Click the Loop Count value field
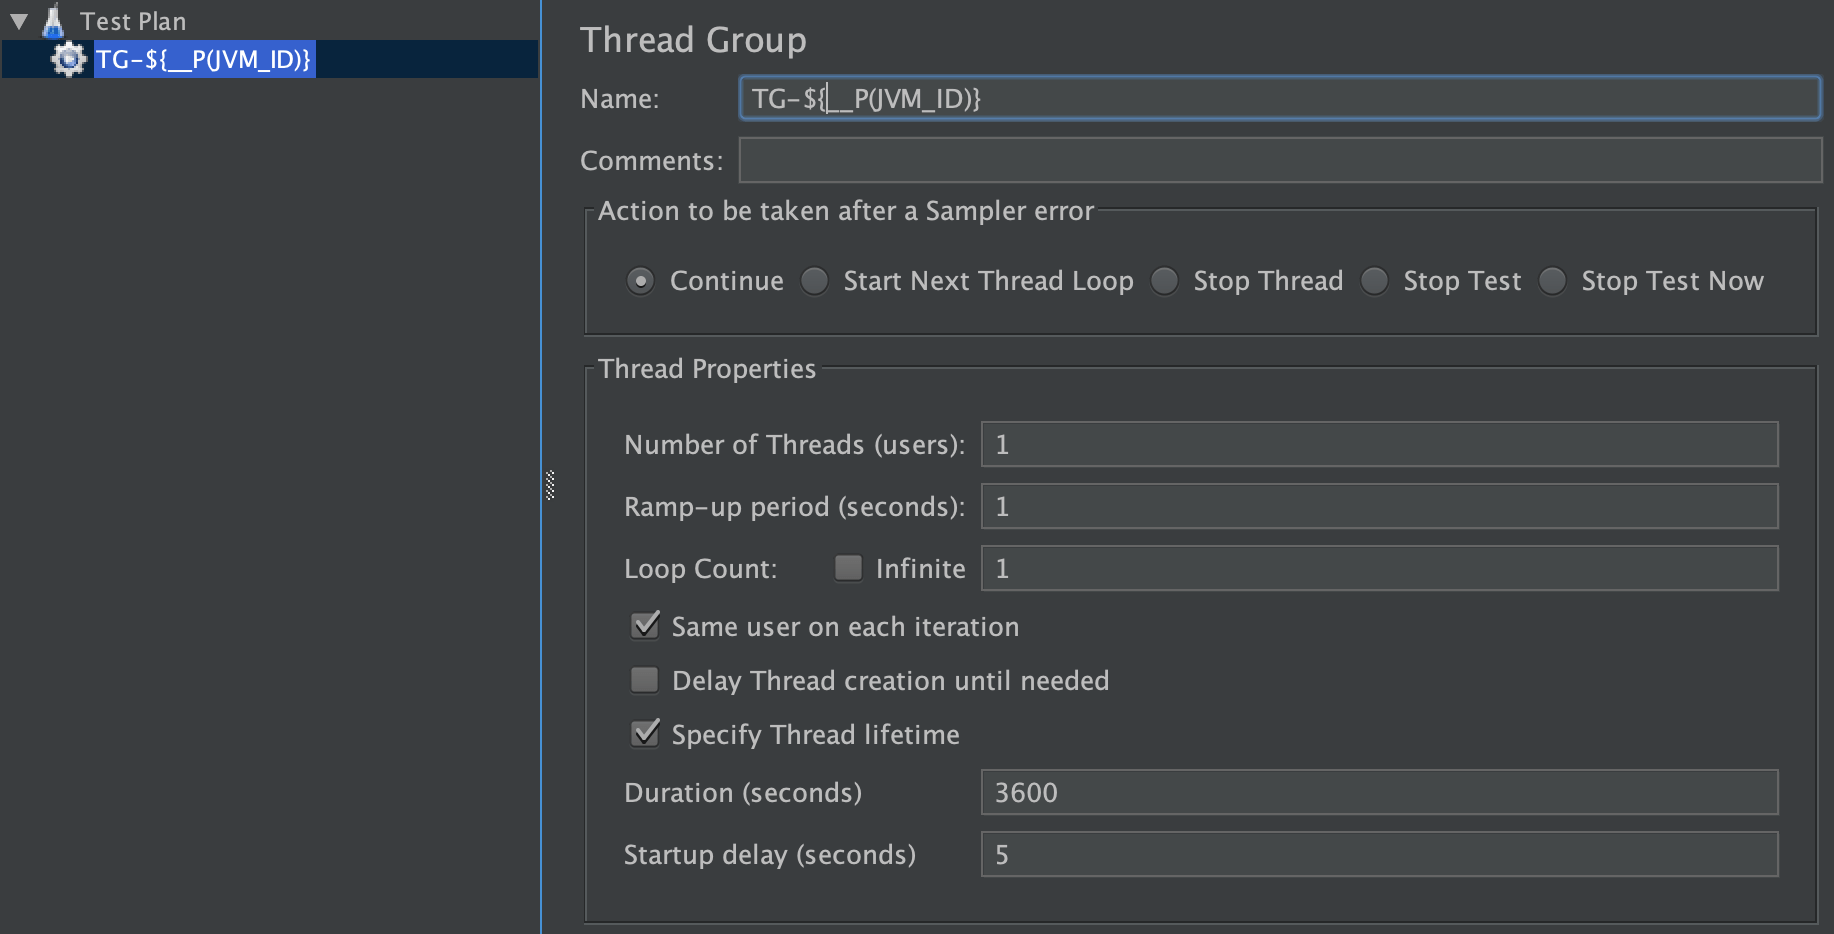Image resolution: width=1834 pixels, height=934 pixels. tap(1378, 568)
